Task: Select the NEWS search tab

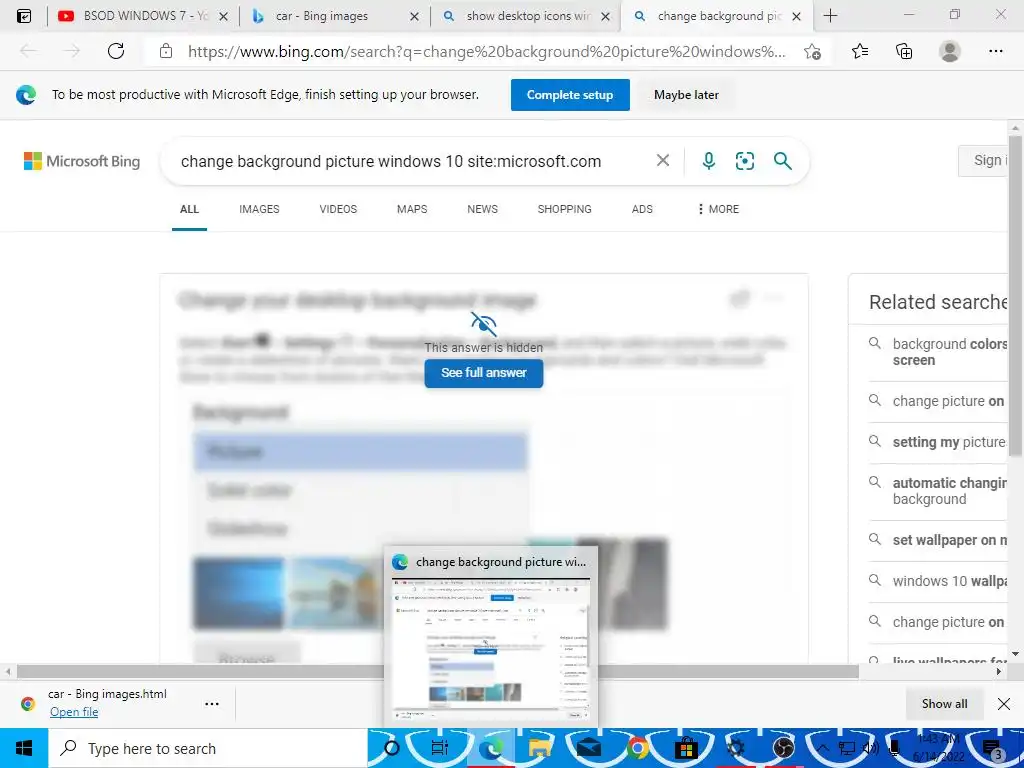Action: 483,209
